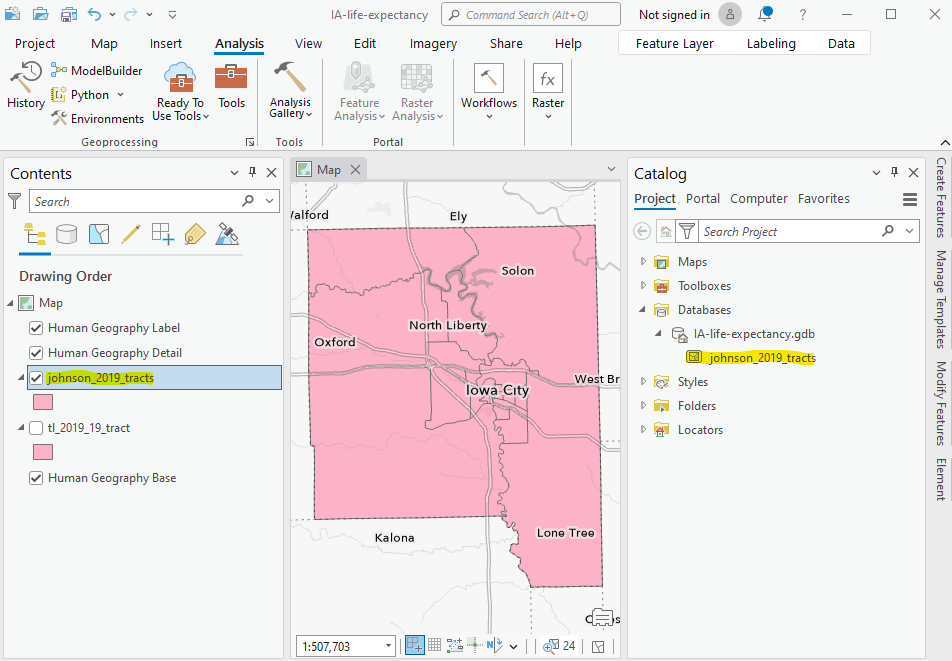This screenshot has height=661, width=952.
Task: Expand Locators in Catalog
Action: point(643,430)
